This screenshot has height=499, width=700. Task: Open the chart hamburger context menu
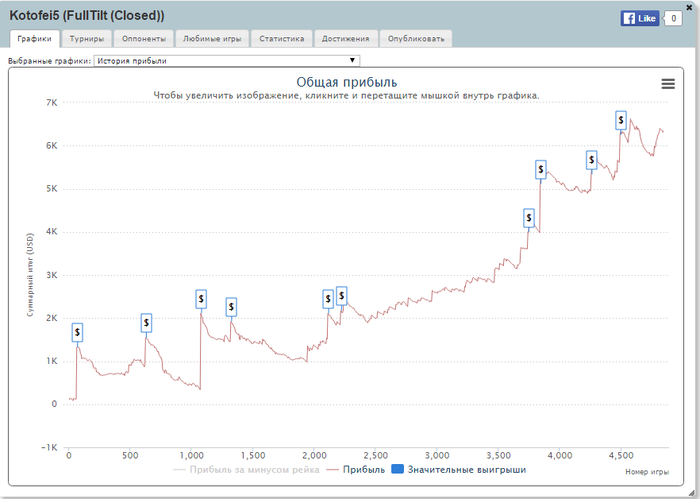(x=668, y=84)
